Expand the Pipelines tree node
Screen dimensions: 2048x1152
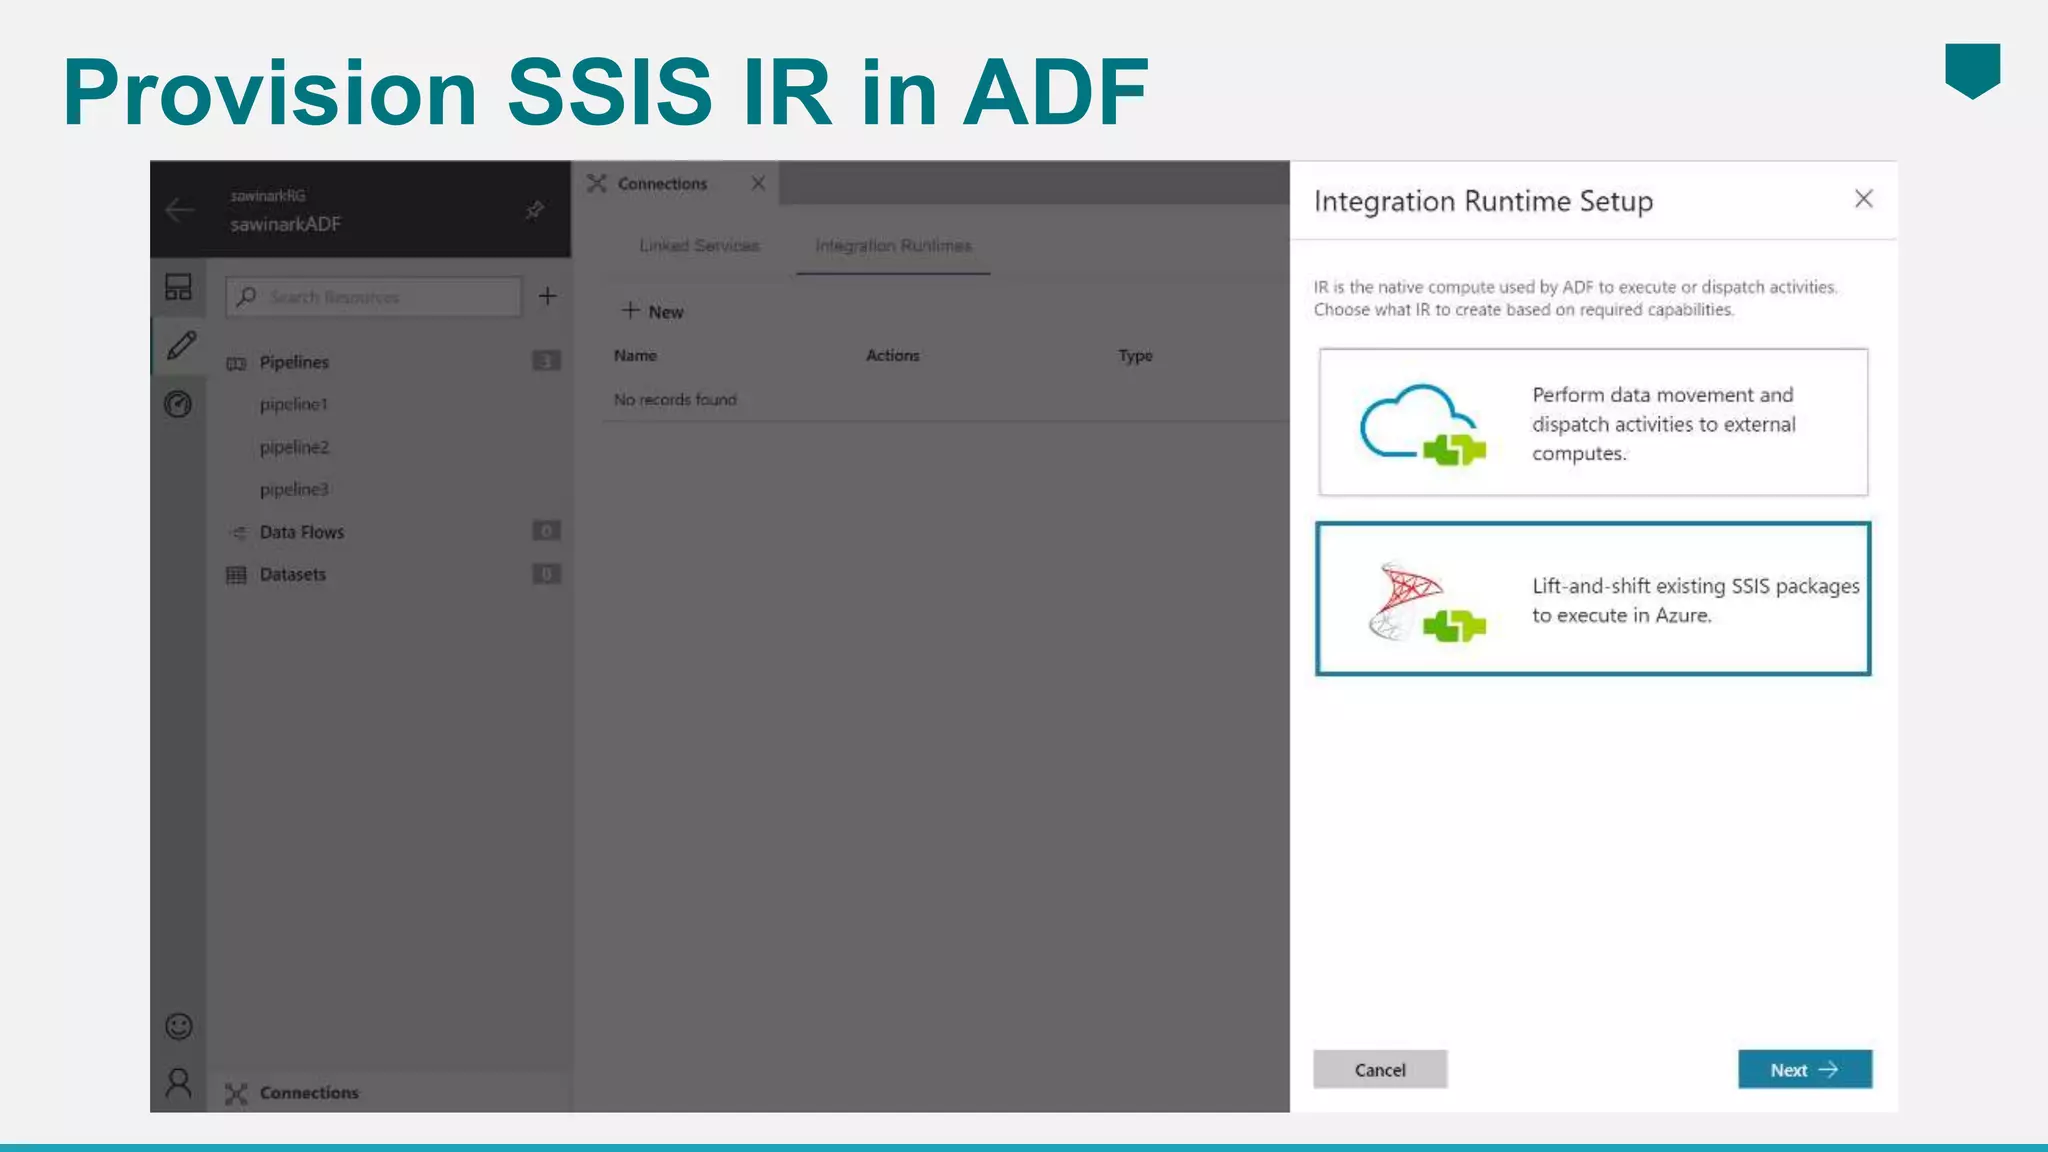[x=293, y=362]
